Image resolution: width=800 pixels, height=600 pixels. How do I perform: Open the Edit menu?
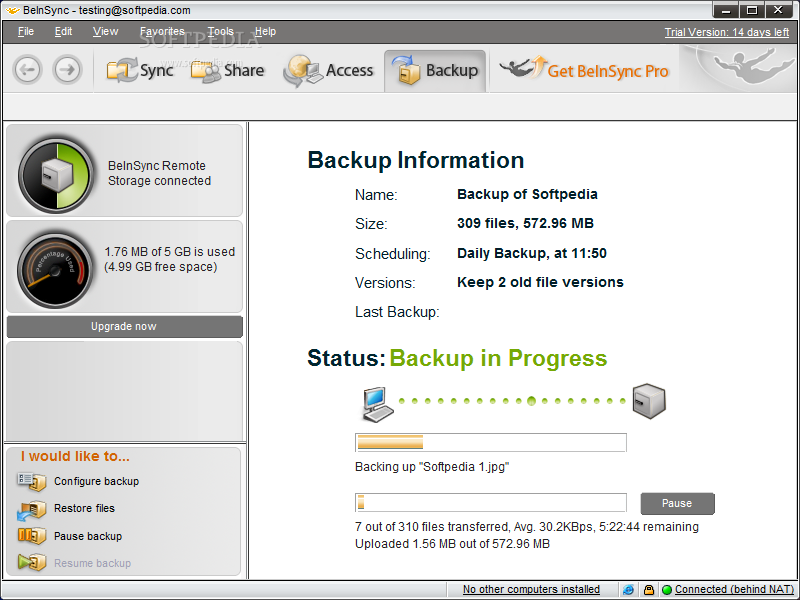point(63,32)
